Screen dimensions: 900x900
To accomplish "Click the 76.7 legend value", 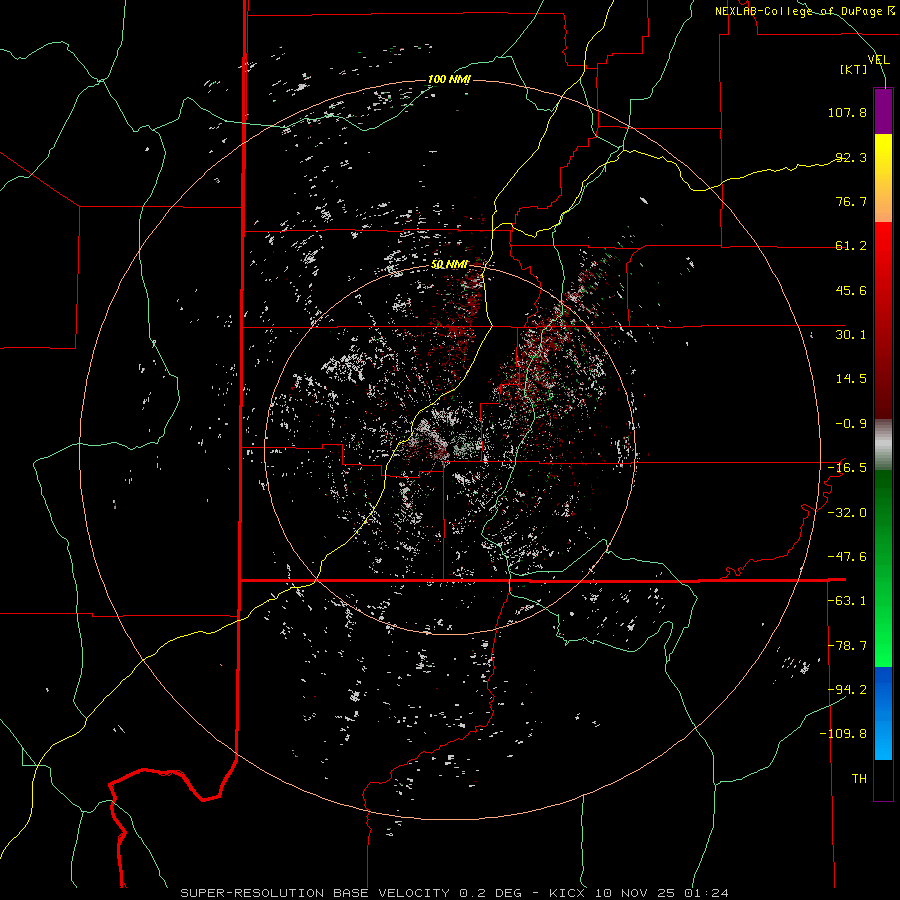I will [851, 201].
